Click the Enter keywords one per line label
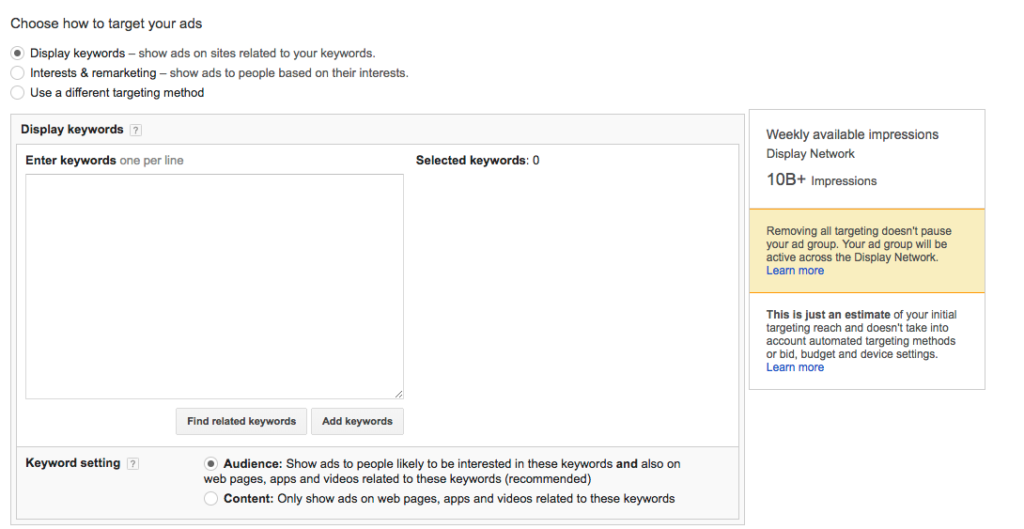This screenshot has height=529, width=1024. tap(104, 160)
